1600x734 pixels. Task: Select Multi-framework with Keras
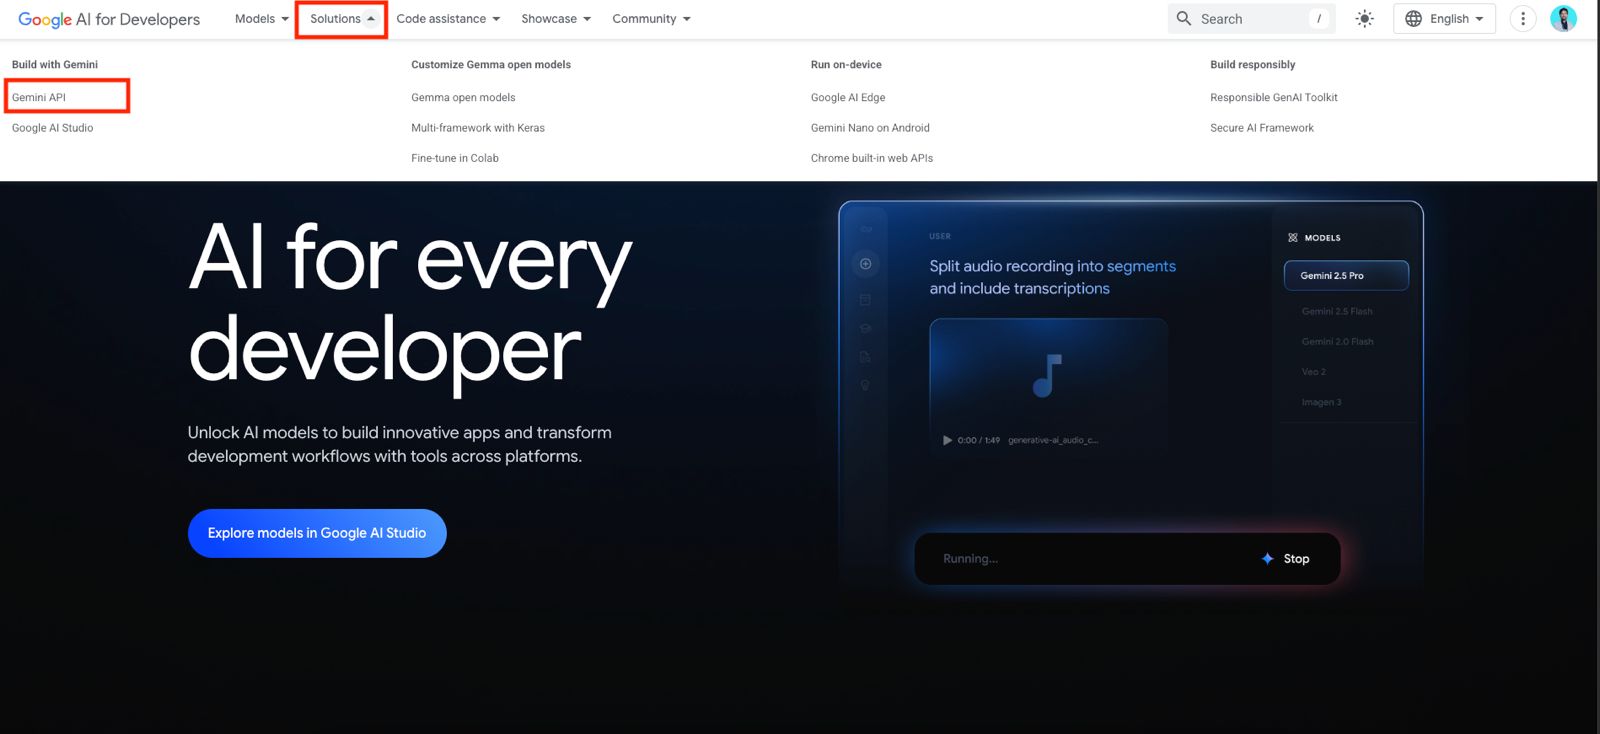[x=478, y=128]
